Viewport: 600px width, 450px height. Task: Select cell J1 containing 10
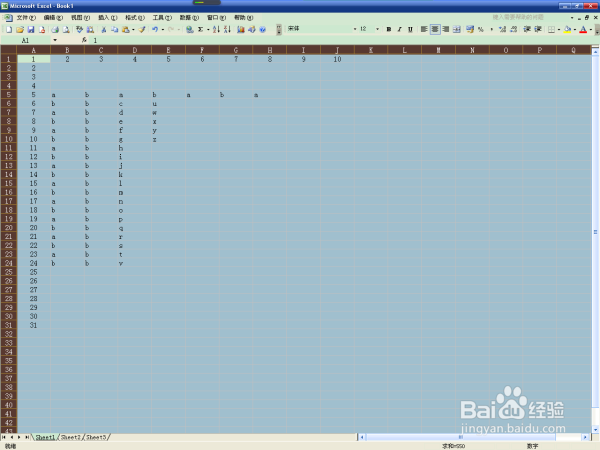[x=337, y=59]
